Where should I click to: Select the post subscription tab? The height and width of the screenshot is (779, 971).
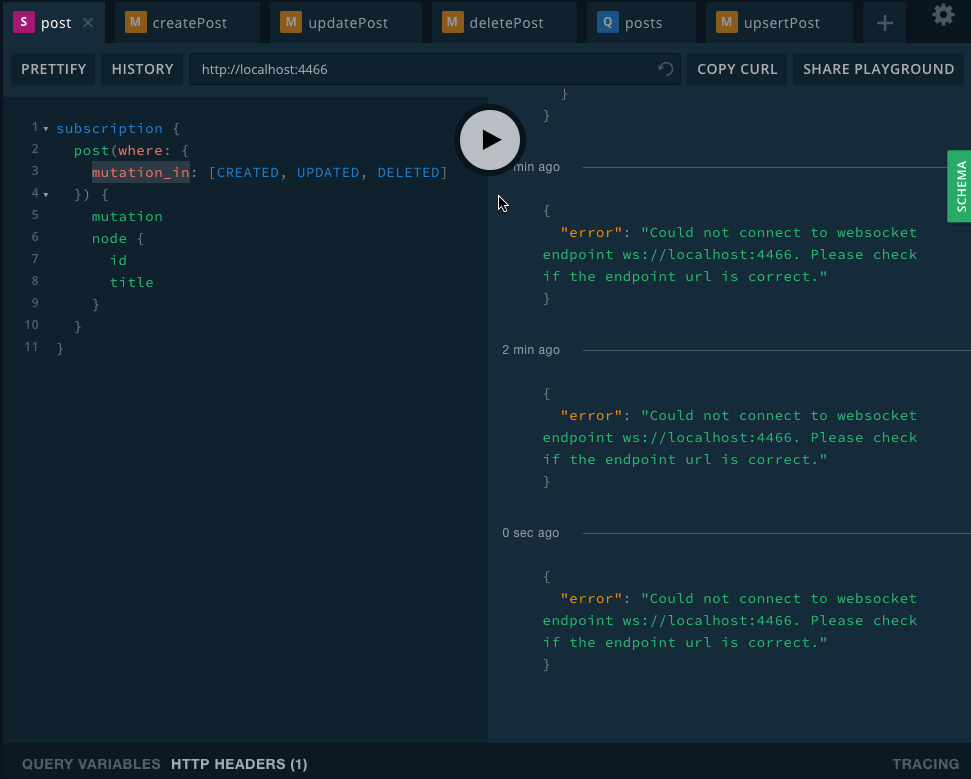[x=56, y=23]
